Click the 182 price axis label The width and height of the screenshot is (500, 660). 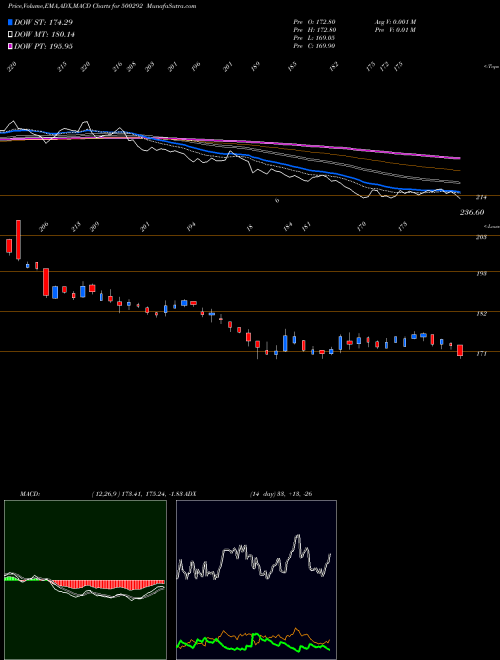(x=481, y=314)
